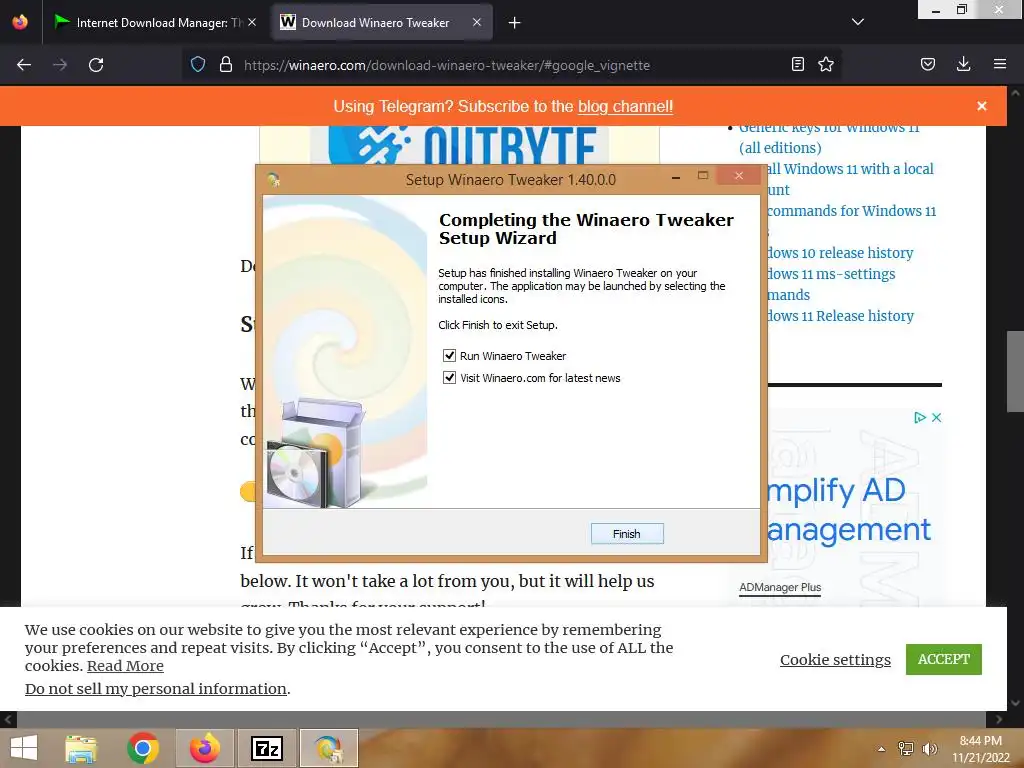This screenshot has height=768, width=1024.
Task: Click the vertical scrollbar down arrow
Action: 1015,703
